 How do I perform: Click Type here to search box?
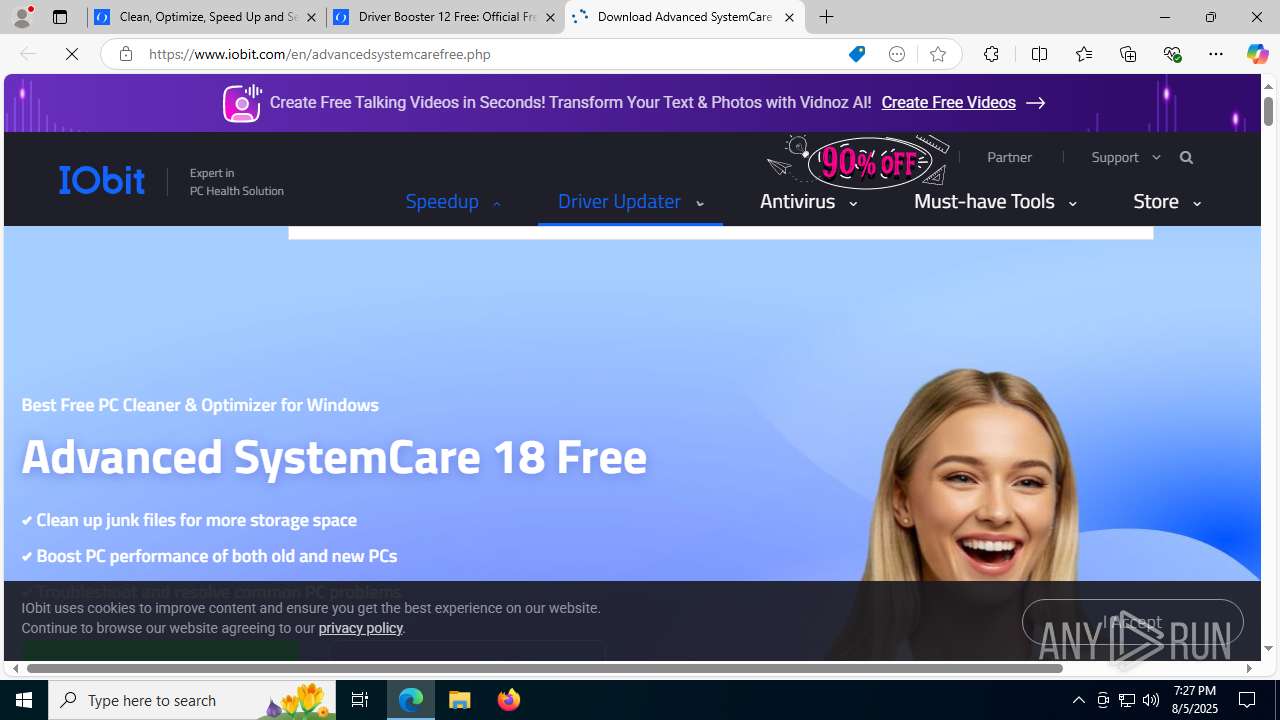click(x=190, y=700)
